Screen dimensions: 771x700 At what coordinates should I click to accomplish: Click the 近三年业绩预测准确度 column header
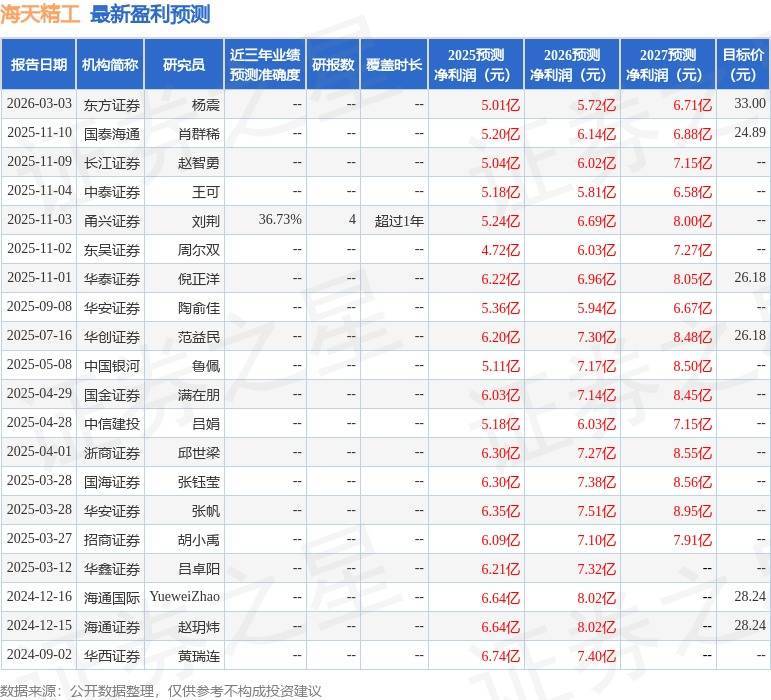tap(264, 65)
